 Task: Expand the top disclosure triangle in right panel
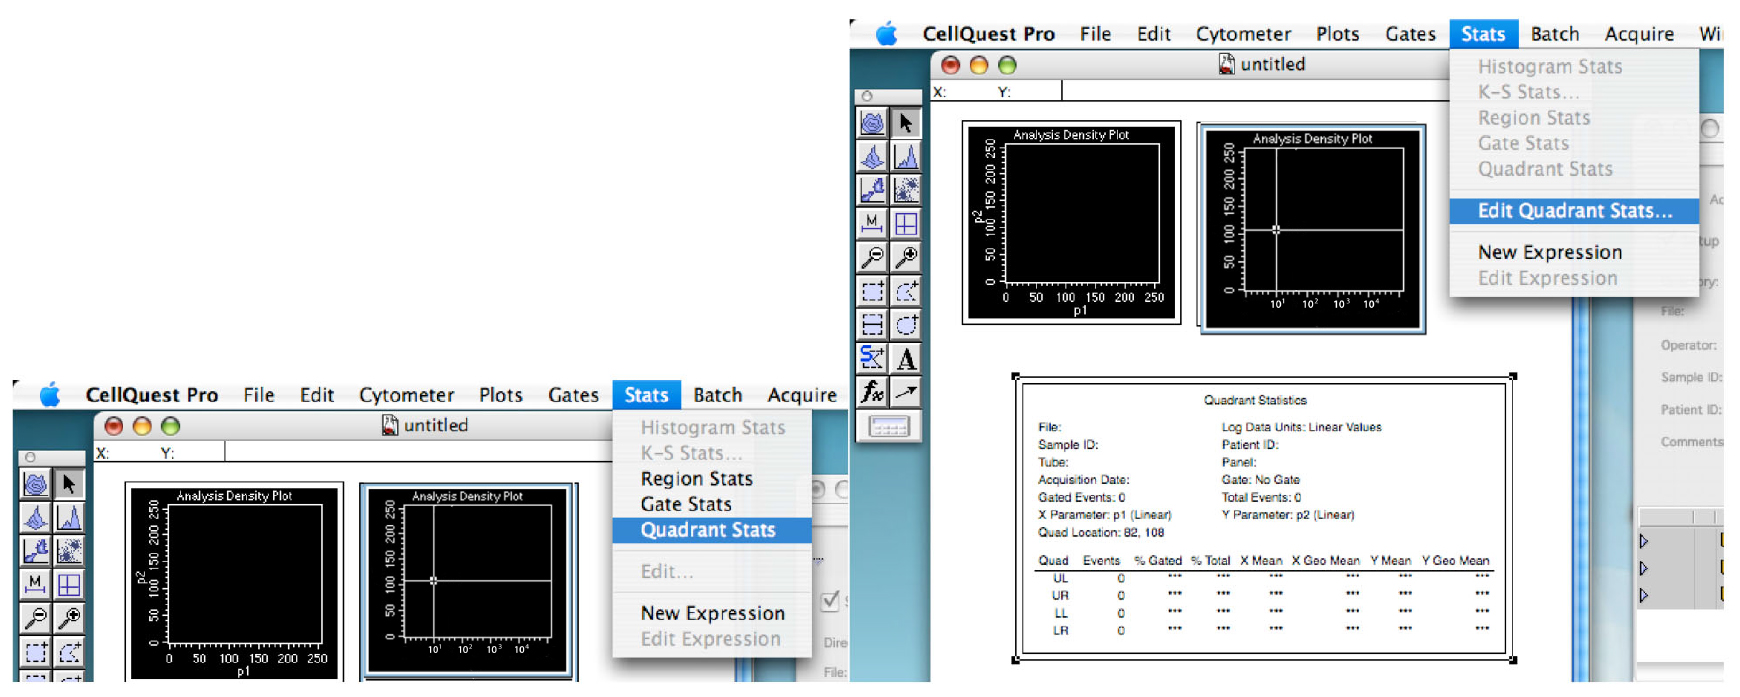coord(1643,541)
